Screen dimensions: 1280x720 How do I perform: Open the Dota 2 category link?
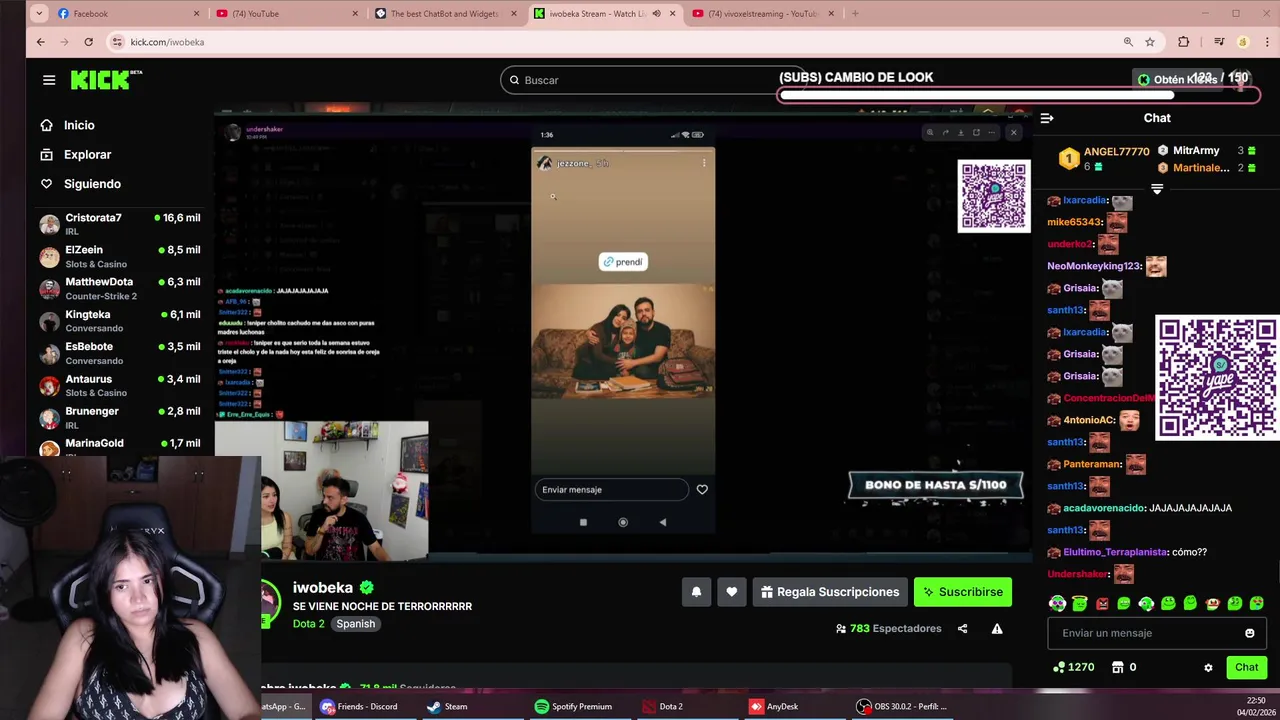(x=308, y=624)
